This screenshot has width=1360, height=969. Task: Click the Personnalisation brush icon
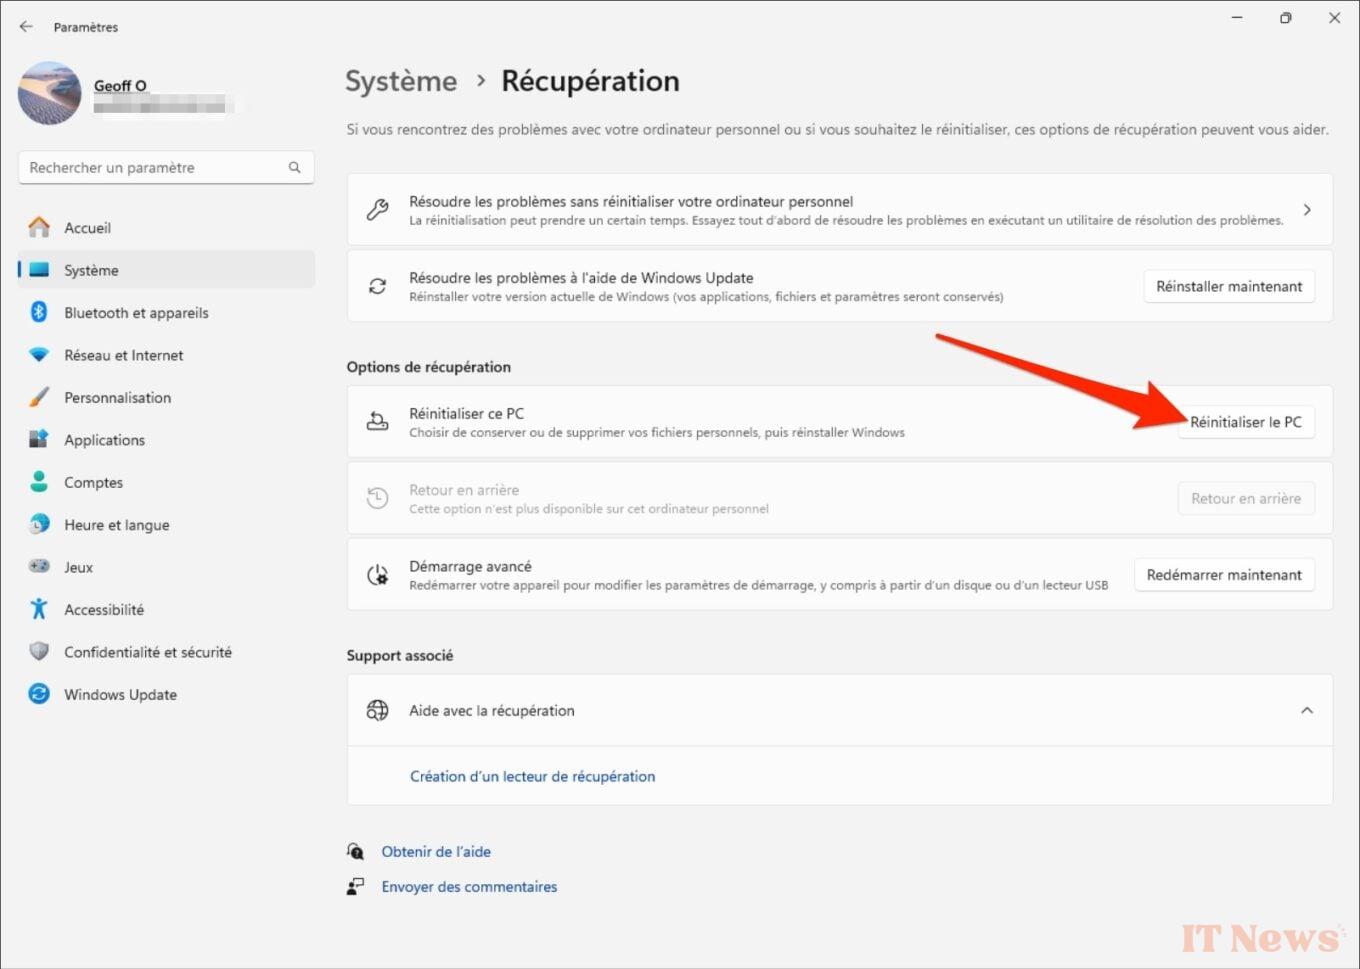pos(38,397)
